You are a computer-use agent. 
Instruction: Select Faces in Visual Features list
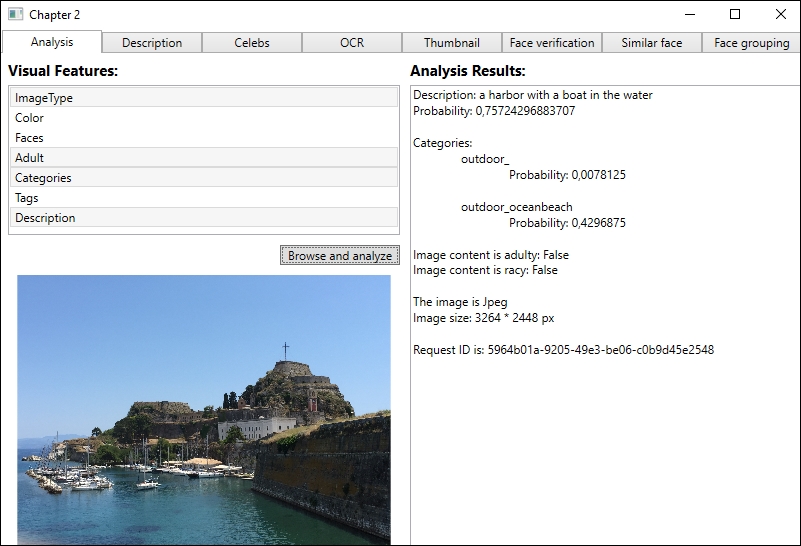[204, 137]
